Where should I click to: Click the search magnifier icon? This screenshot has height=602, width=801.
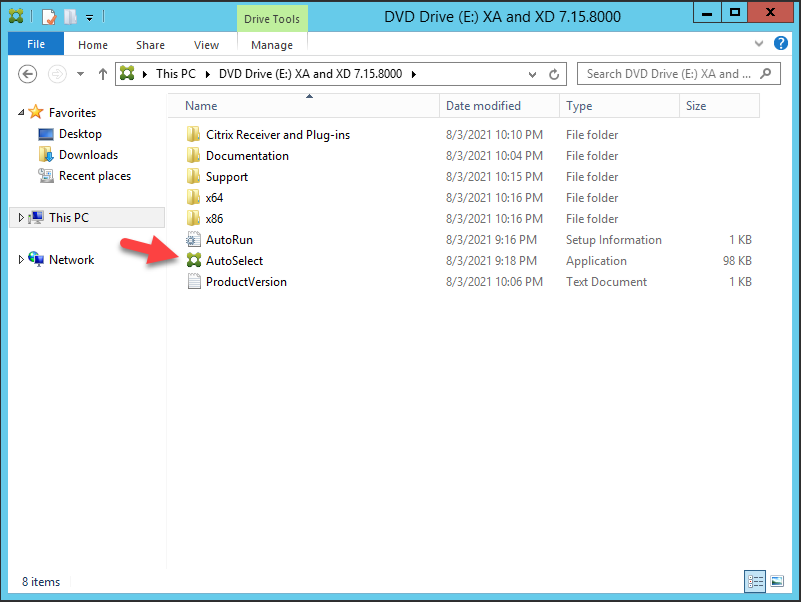coord(765,74)
